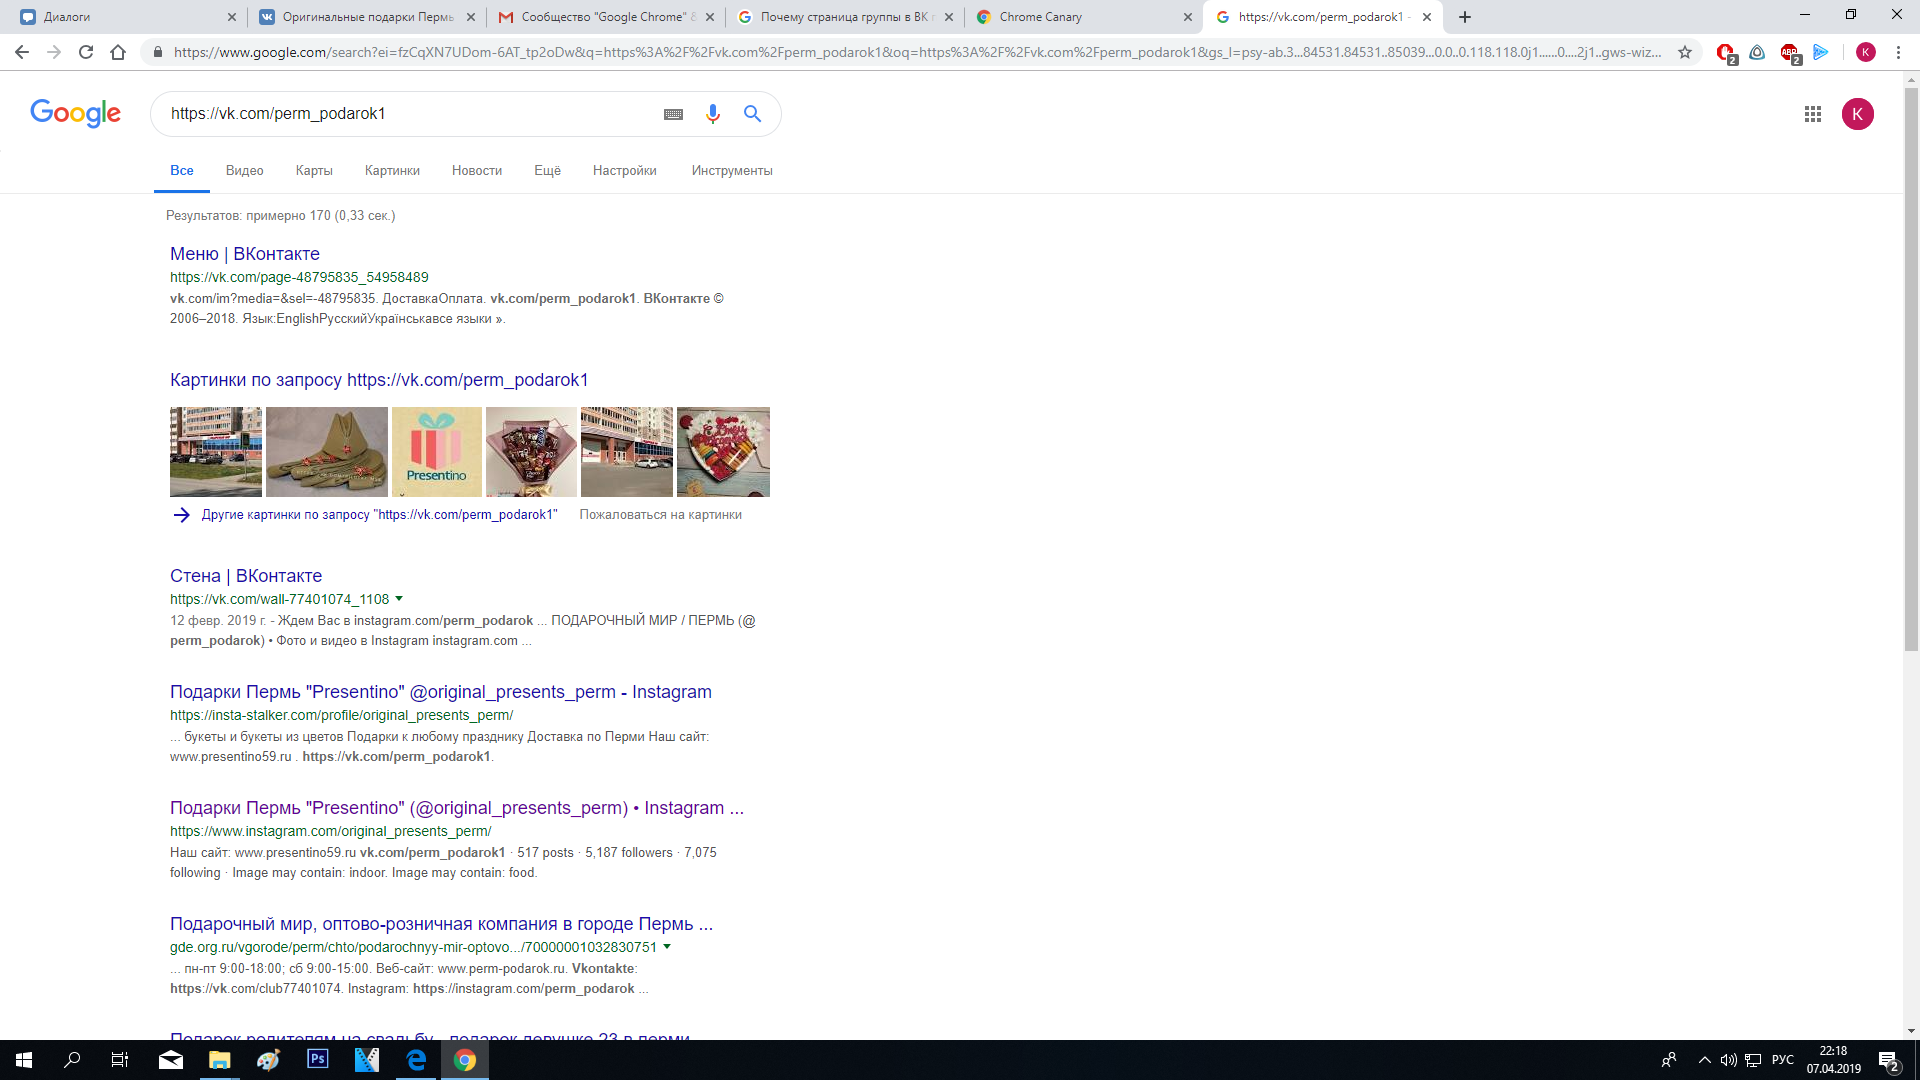The width and height of the screenshot is (1920, 1080).
Task: Click the 'Меню | ВКонтакте' search result link
Action: tap(245, 253)
